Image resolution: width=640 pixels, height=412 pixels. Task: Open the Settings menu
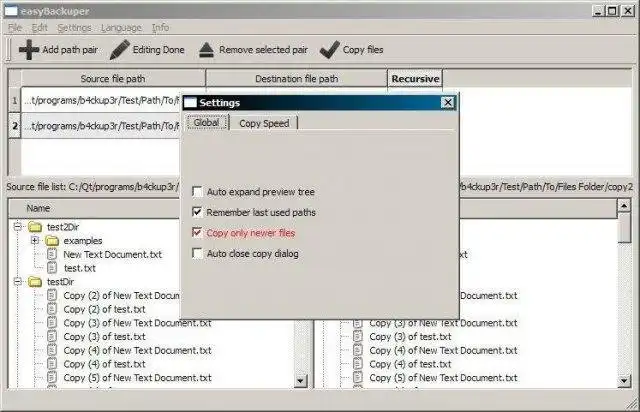(x=74, y=28)
